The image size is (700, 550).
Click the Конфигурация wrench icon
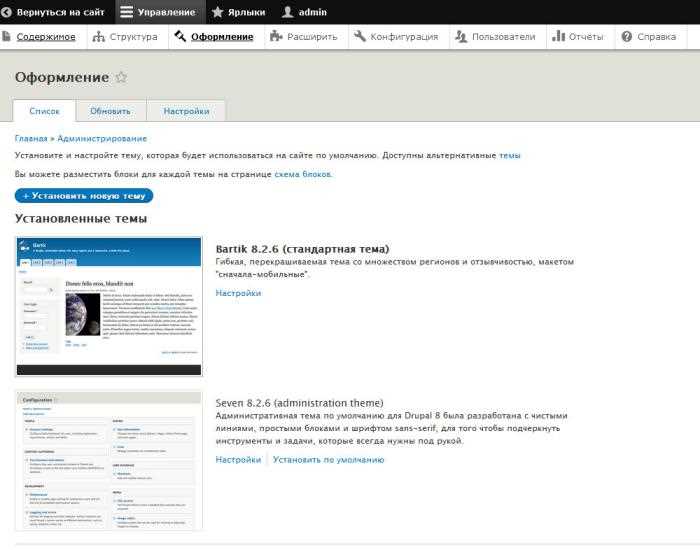point(359,36)
